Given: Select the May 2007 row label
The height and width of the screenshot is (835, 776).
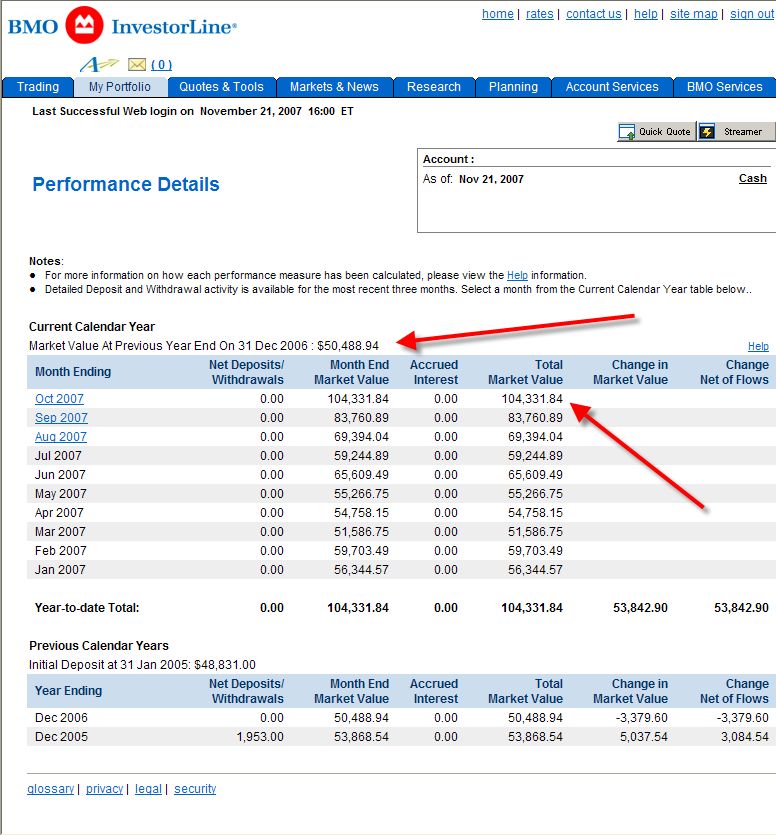Looking at the screenshot, I should [61, 494].
